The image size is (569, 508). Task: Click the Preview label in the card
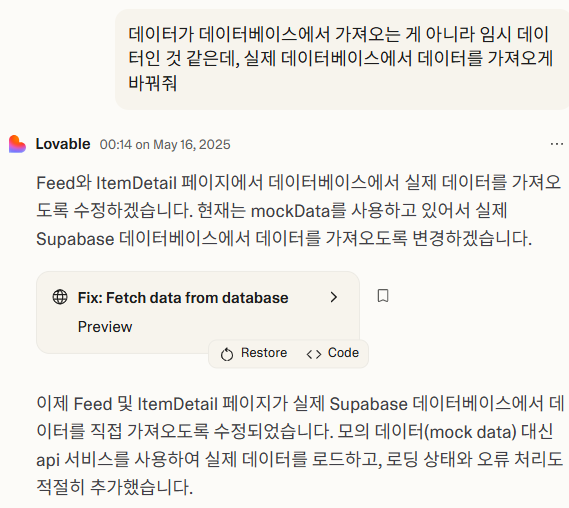105,327
